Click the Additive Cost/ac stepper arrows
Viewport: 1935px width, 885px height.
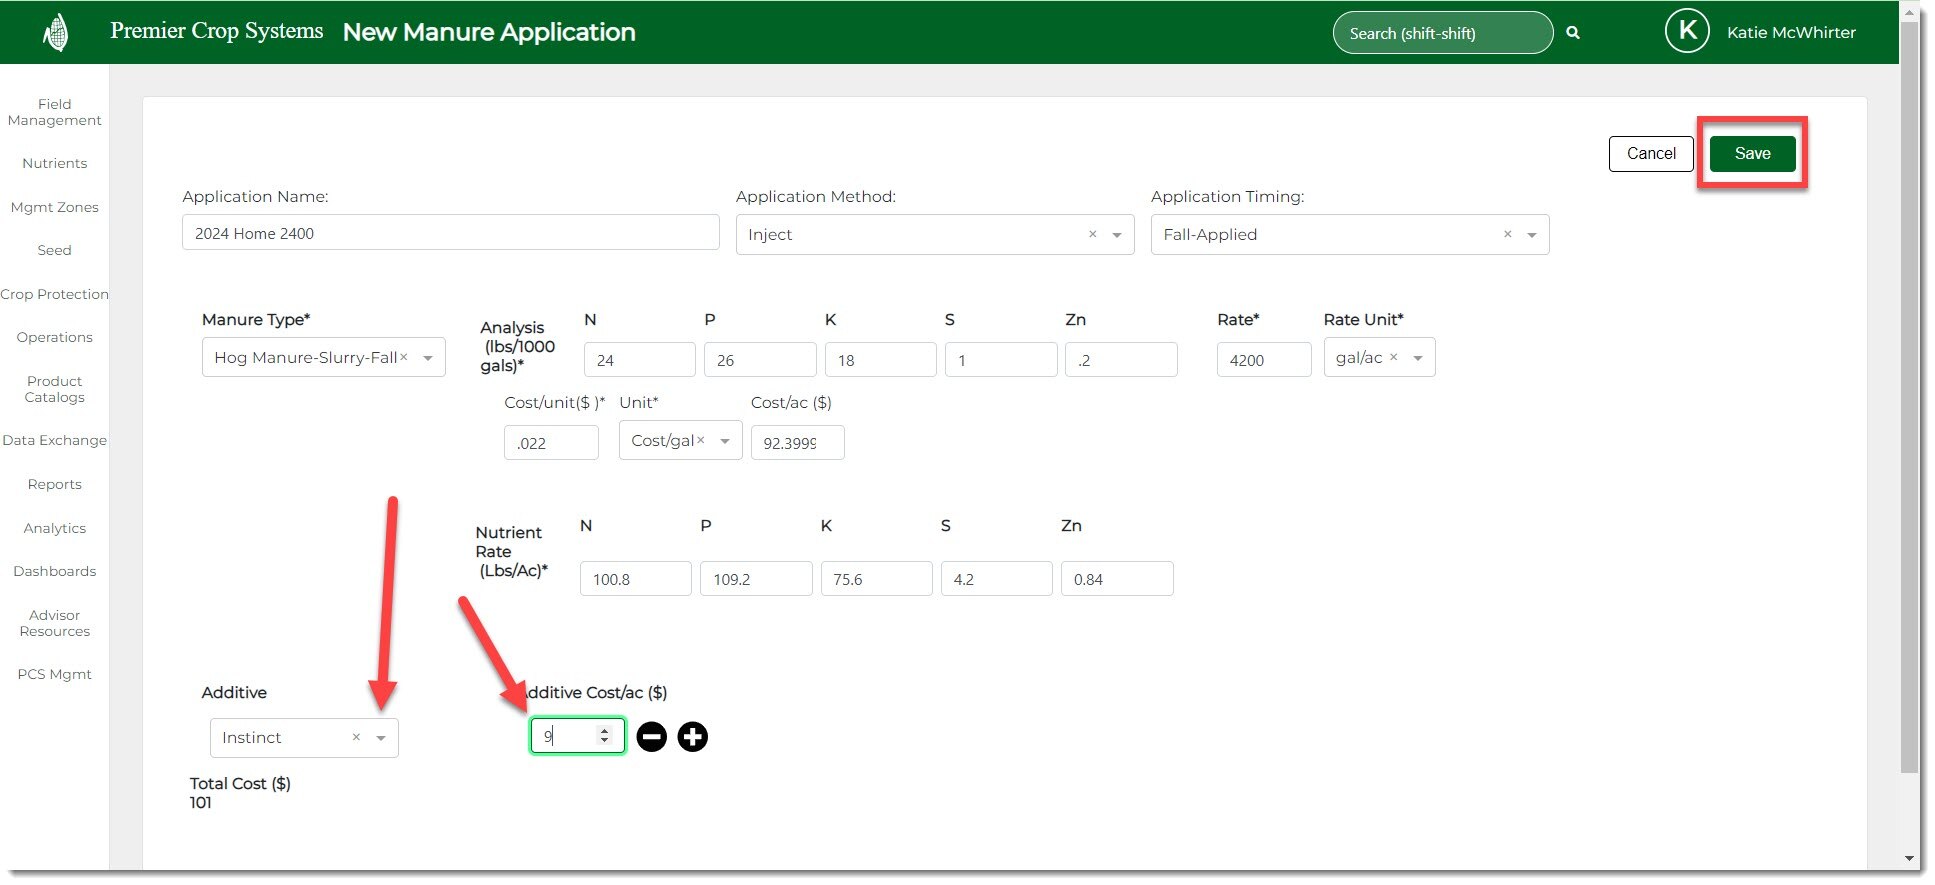tap(604, 736)
